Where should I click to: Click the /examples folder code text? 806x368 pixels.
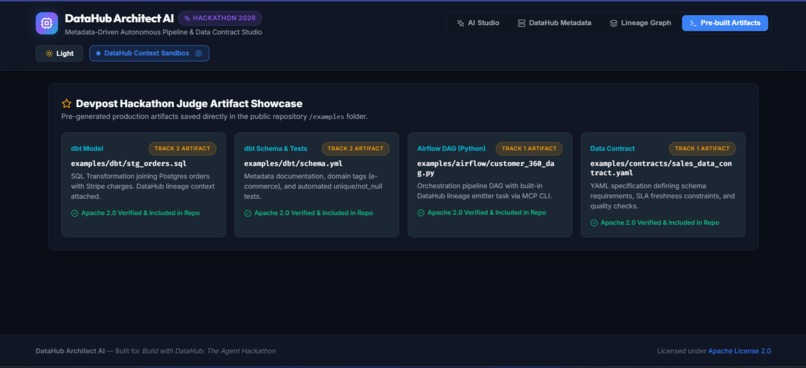pos(326,117)
